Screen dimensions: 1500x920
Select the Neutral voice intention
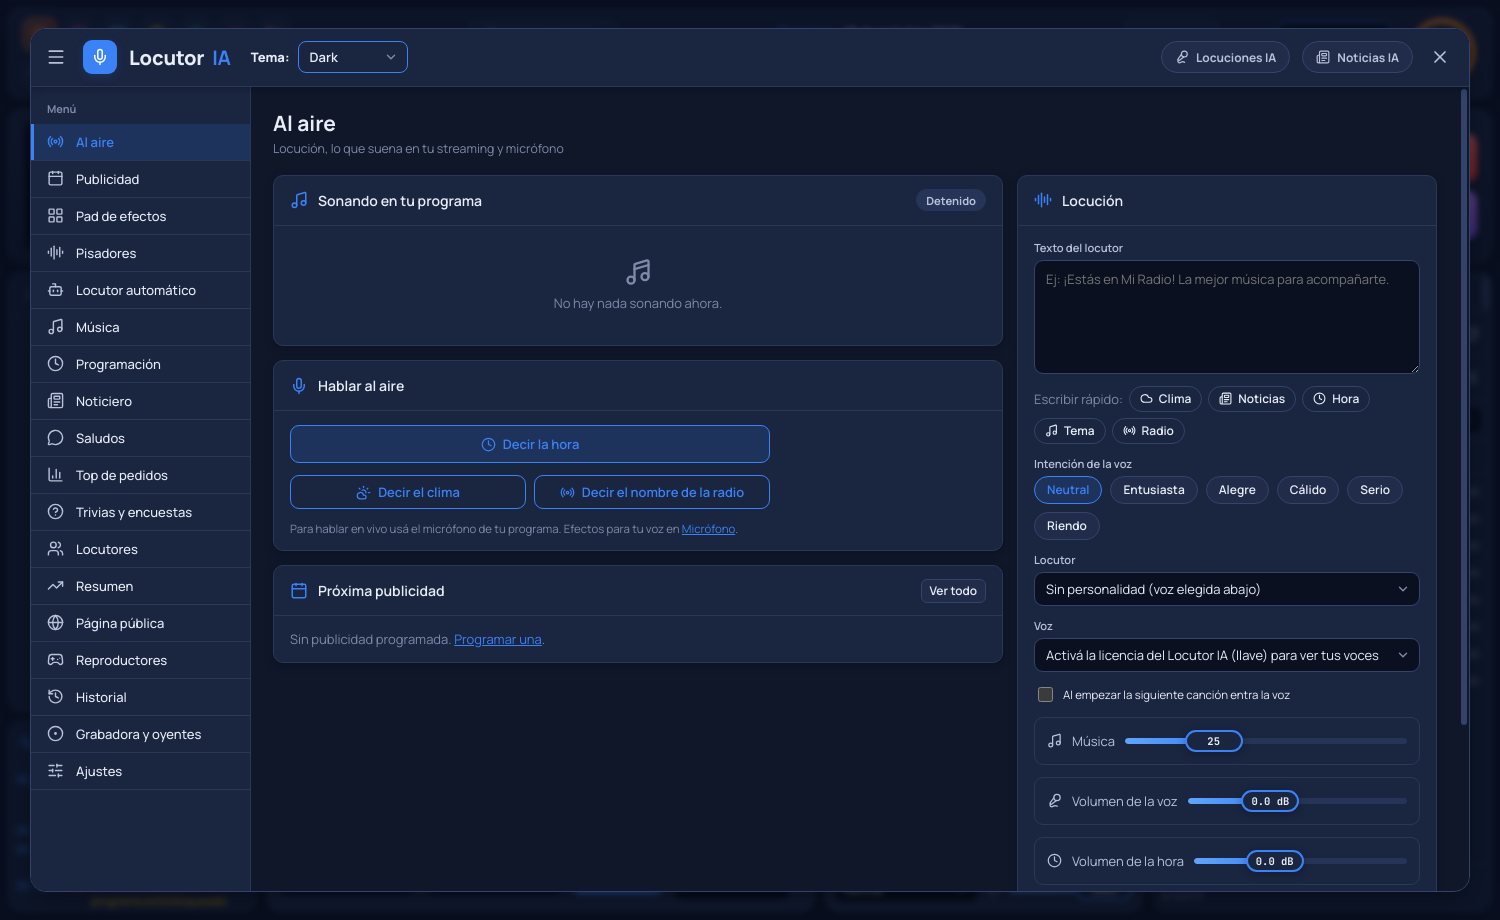[1068, 490]
